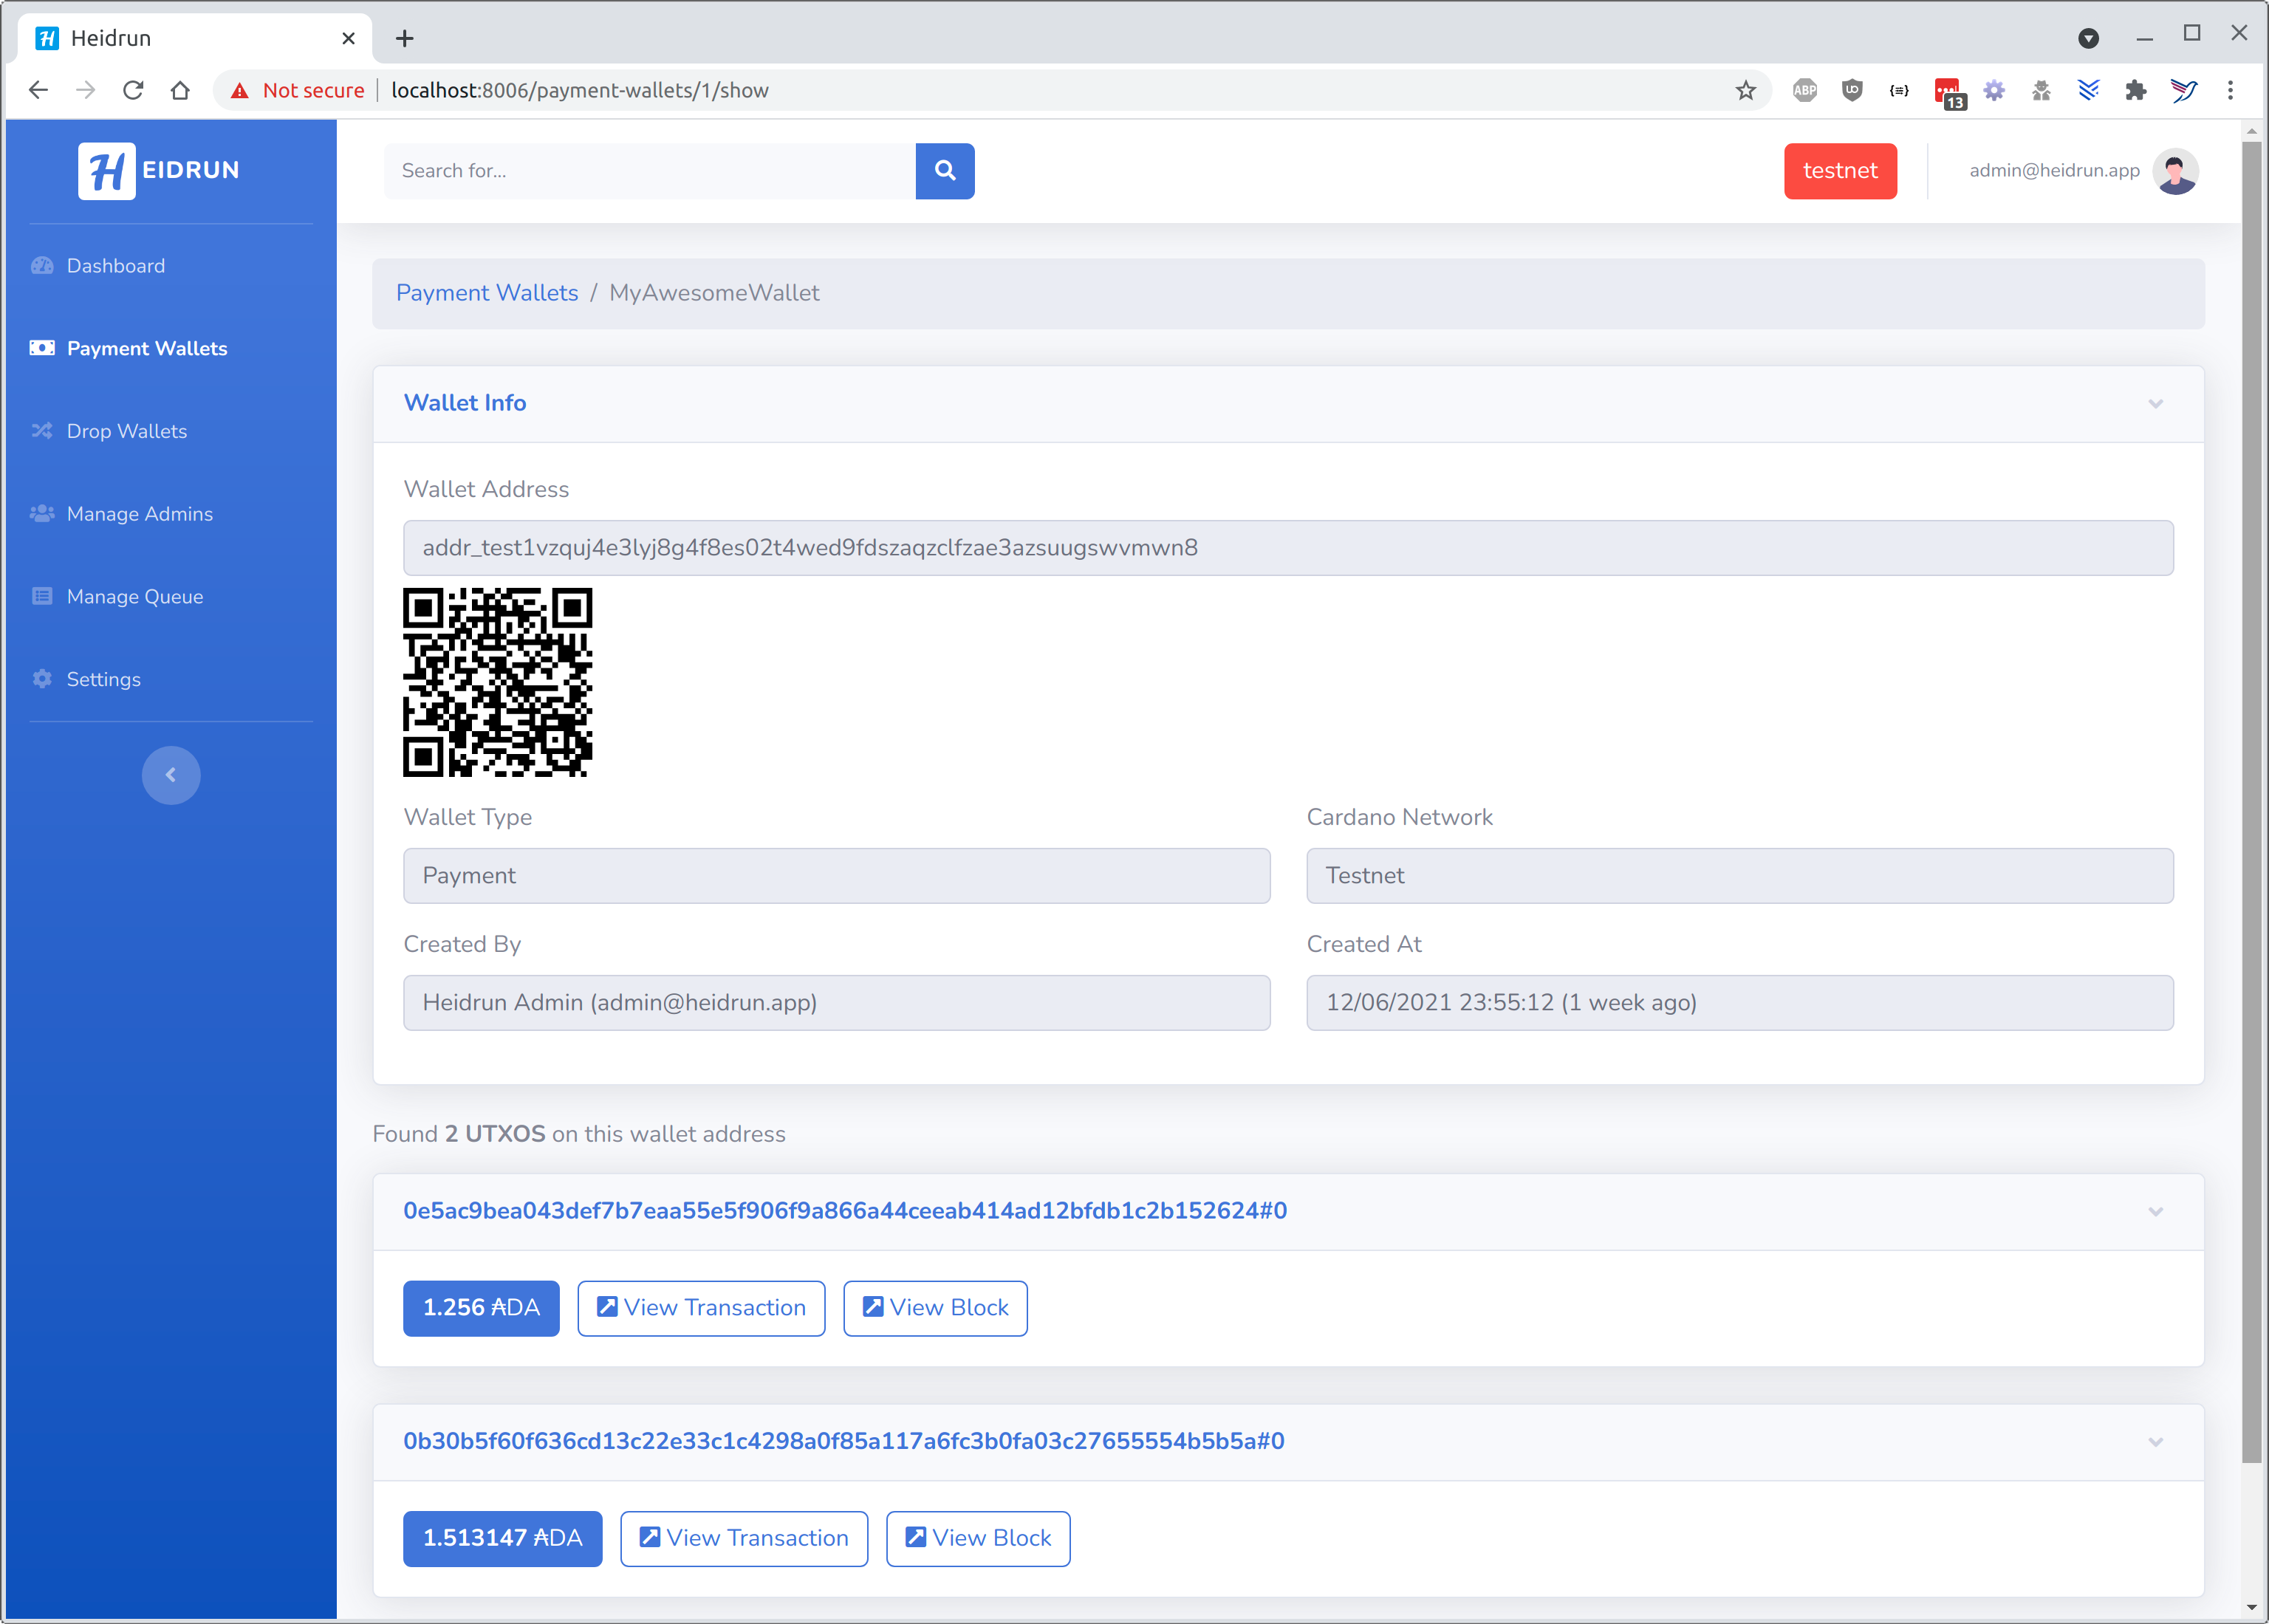Open Dashboard from the sidebar
This screenshot has width=2269, height=1624.
tap(115, 266)
